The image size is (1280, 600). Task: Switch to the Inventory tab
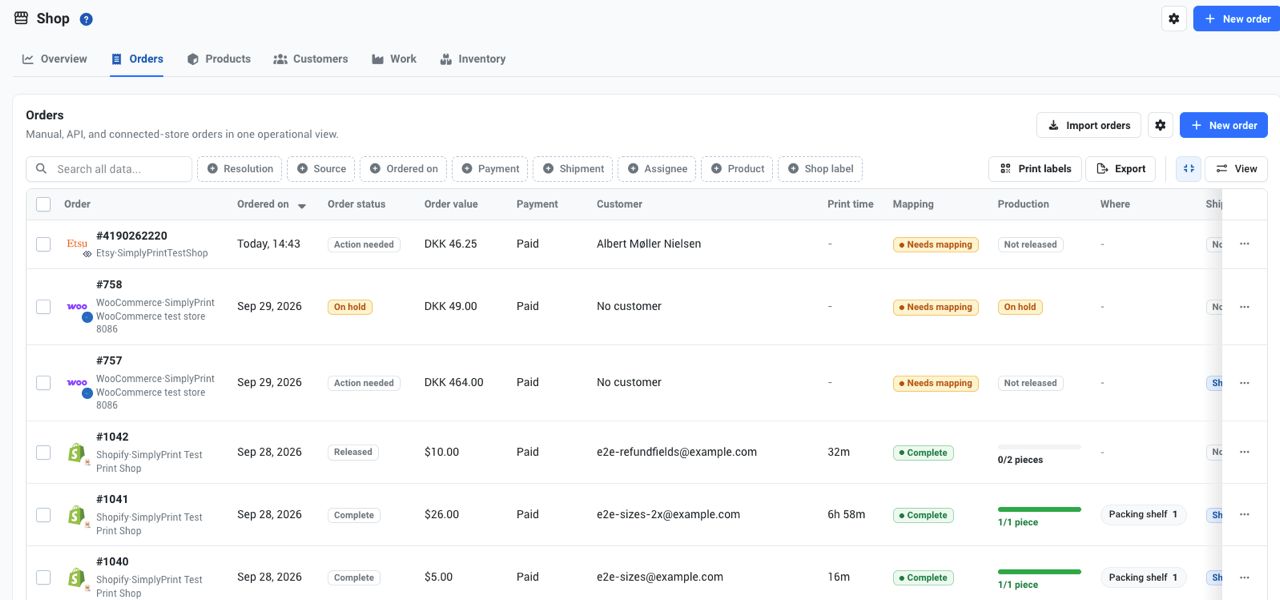[x=473, y=59]
